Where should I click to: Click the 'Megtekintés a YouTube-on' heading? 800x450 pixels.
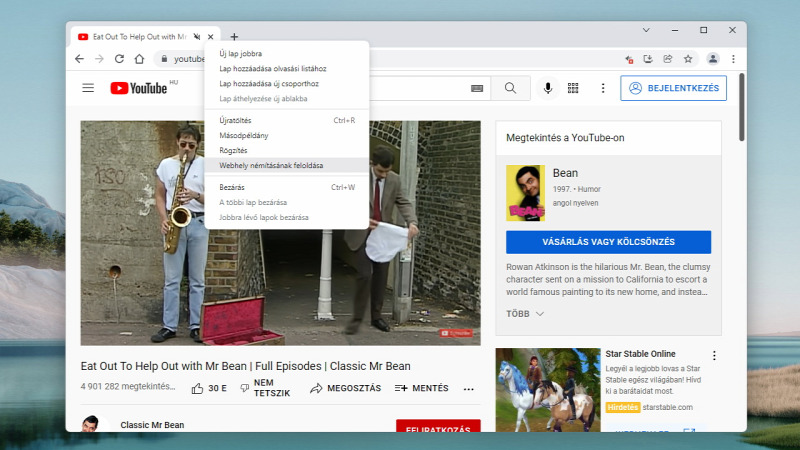[565, 138]
